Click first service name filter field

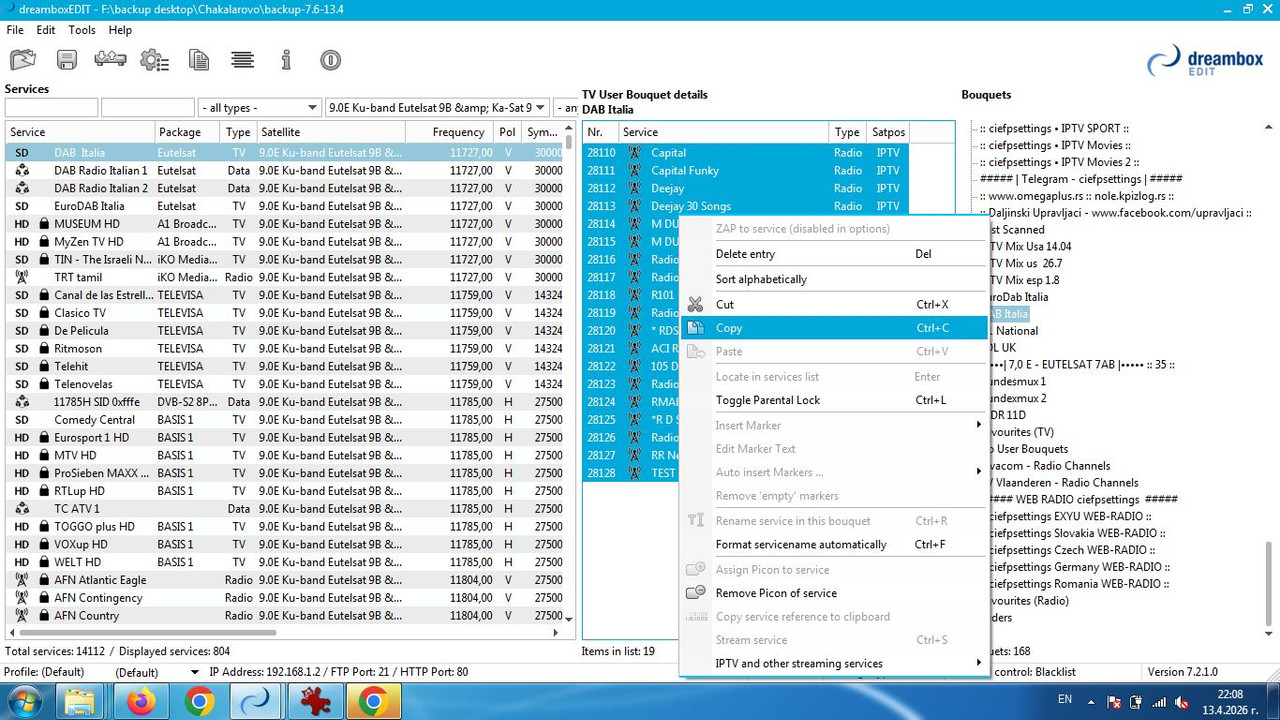click(51, 108)
